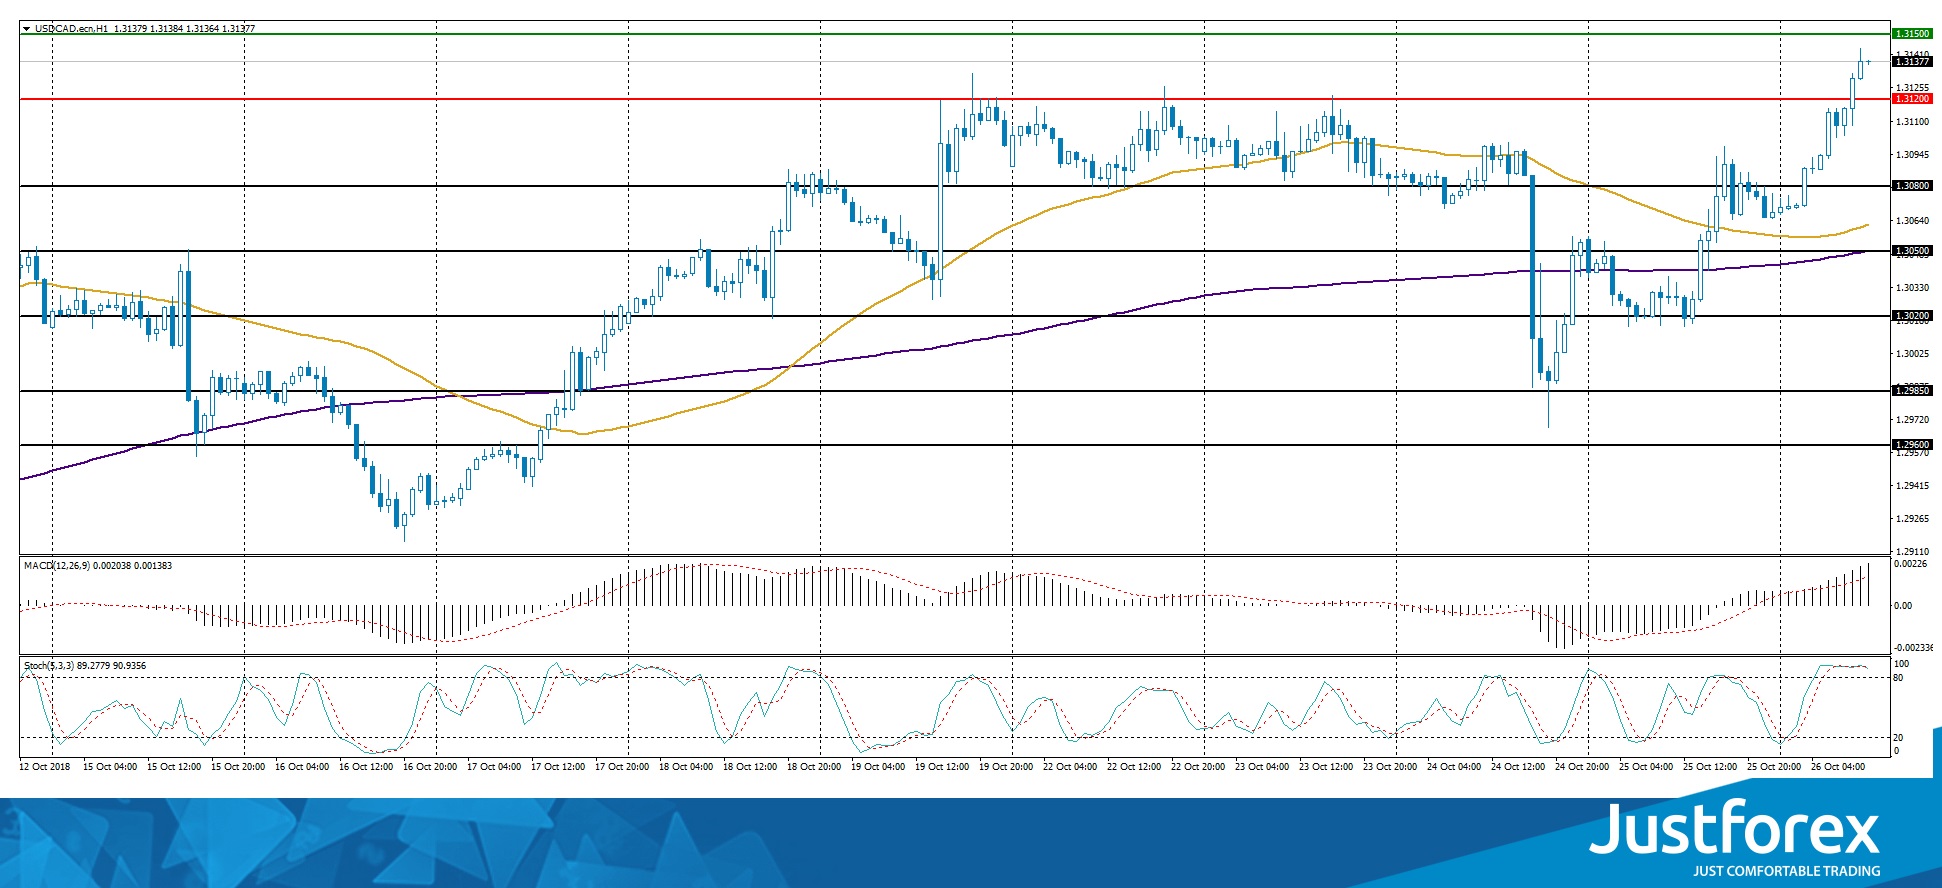The width and height of the screenshot is (1942, 888).
Task: Click the 24 Oct 20:00 time label
Action: tap(1582, 767)
